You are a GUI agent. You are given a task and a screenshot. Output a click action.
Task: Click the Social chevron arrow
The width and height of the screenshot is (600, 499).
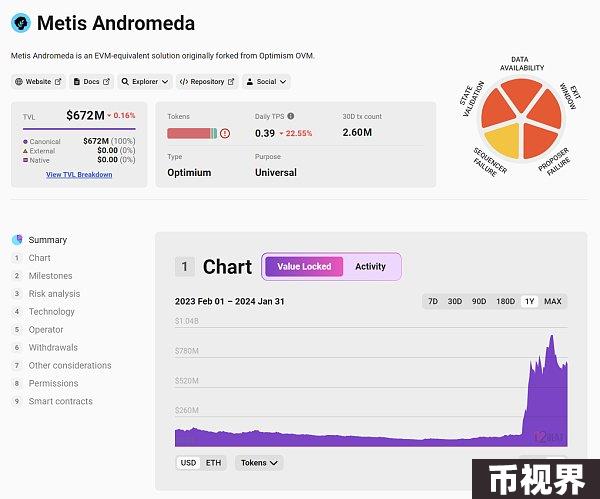click(283, 82)
